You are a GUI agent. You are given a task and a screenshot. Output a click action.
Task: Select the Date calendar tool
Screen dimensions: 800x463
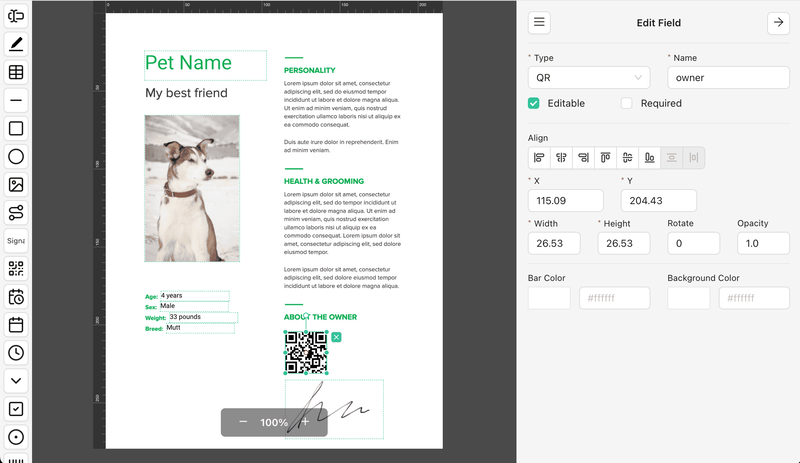(16, 325)
